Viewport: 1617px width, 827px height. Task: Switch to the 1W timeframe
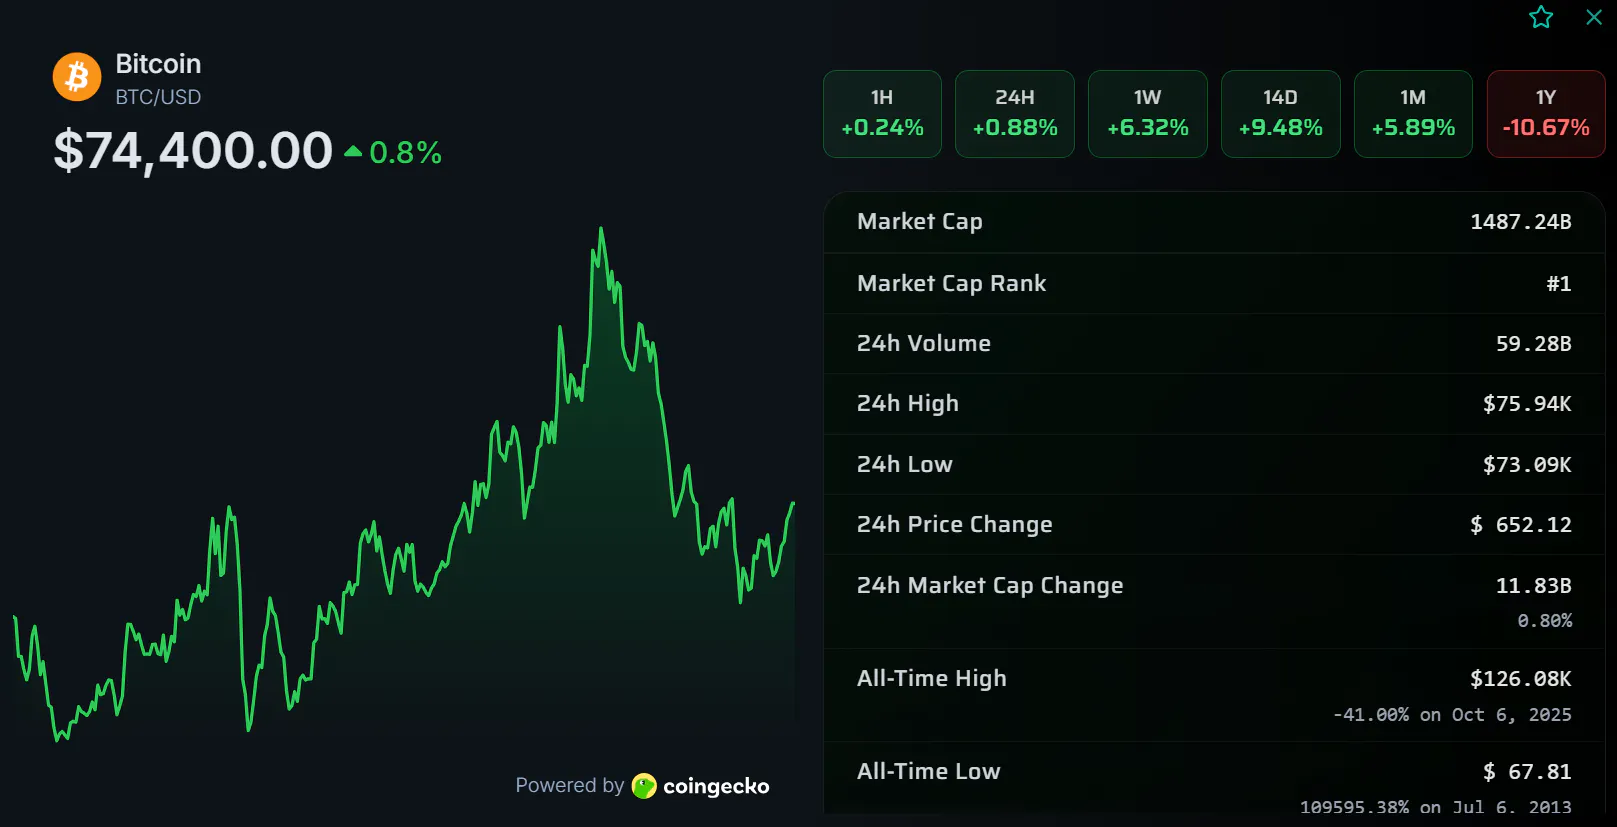coord(1148,114)
